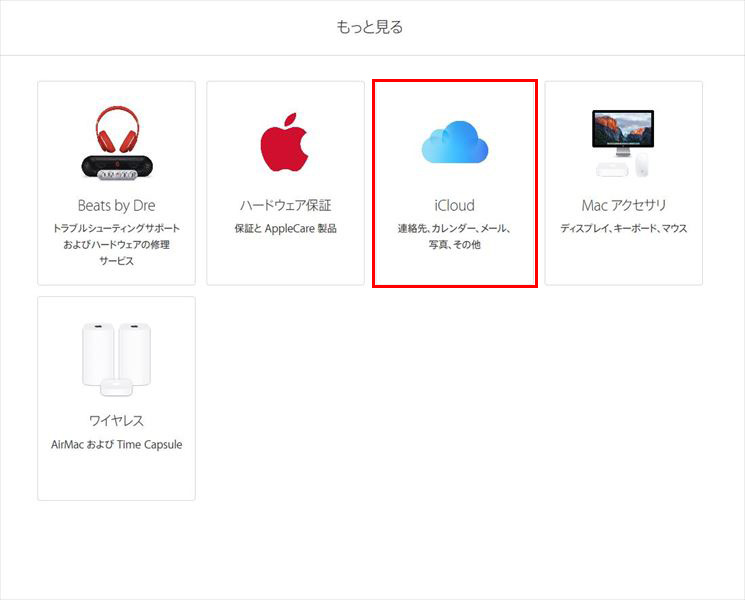The width and height of the screenshot is (745, 600).
Task: Click the もっと見る heading
Action: [x=370, y=27]
